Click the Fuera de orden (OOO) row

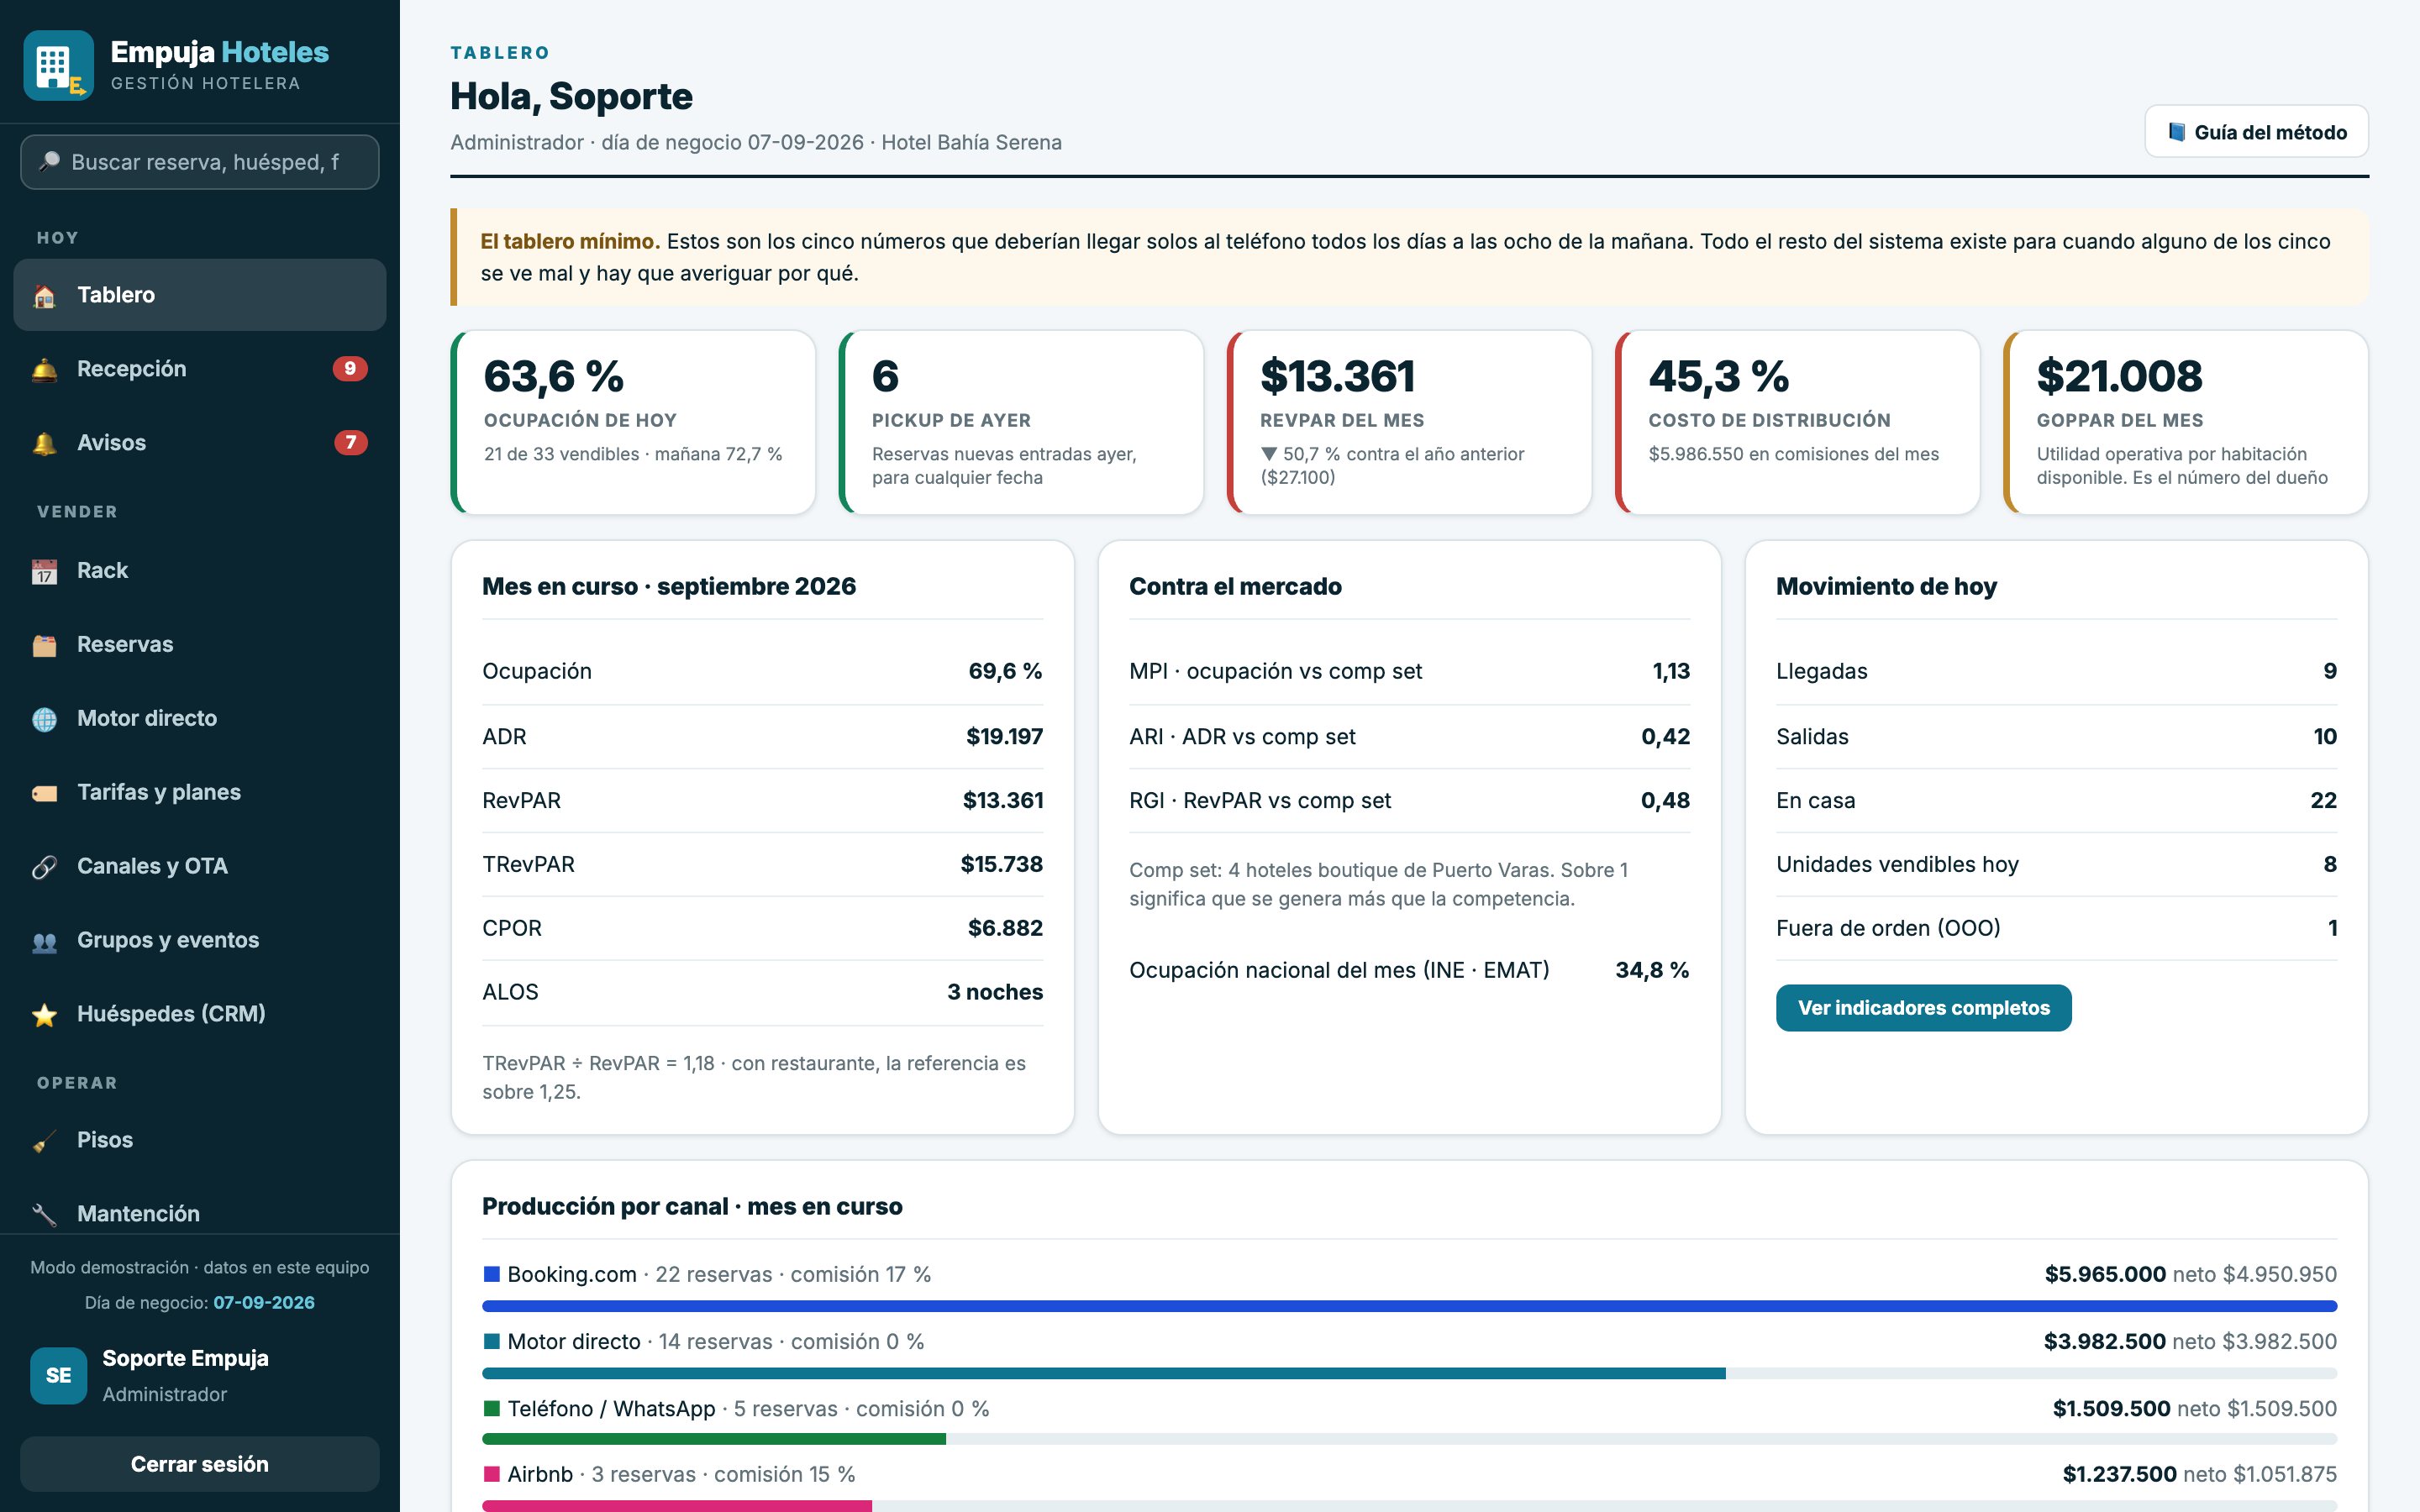(2056, 928)
